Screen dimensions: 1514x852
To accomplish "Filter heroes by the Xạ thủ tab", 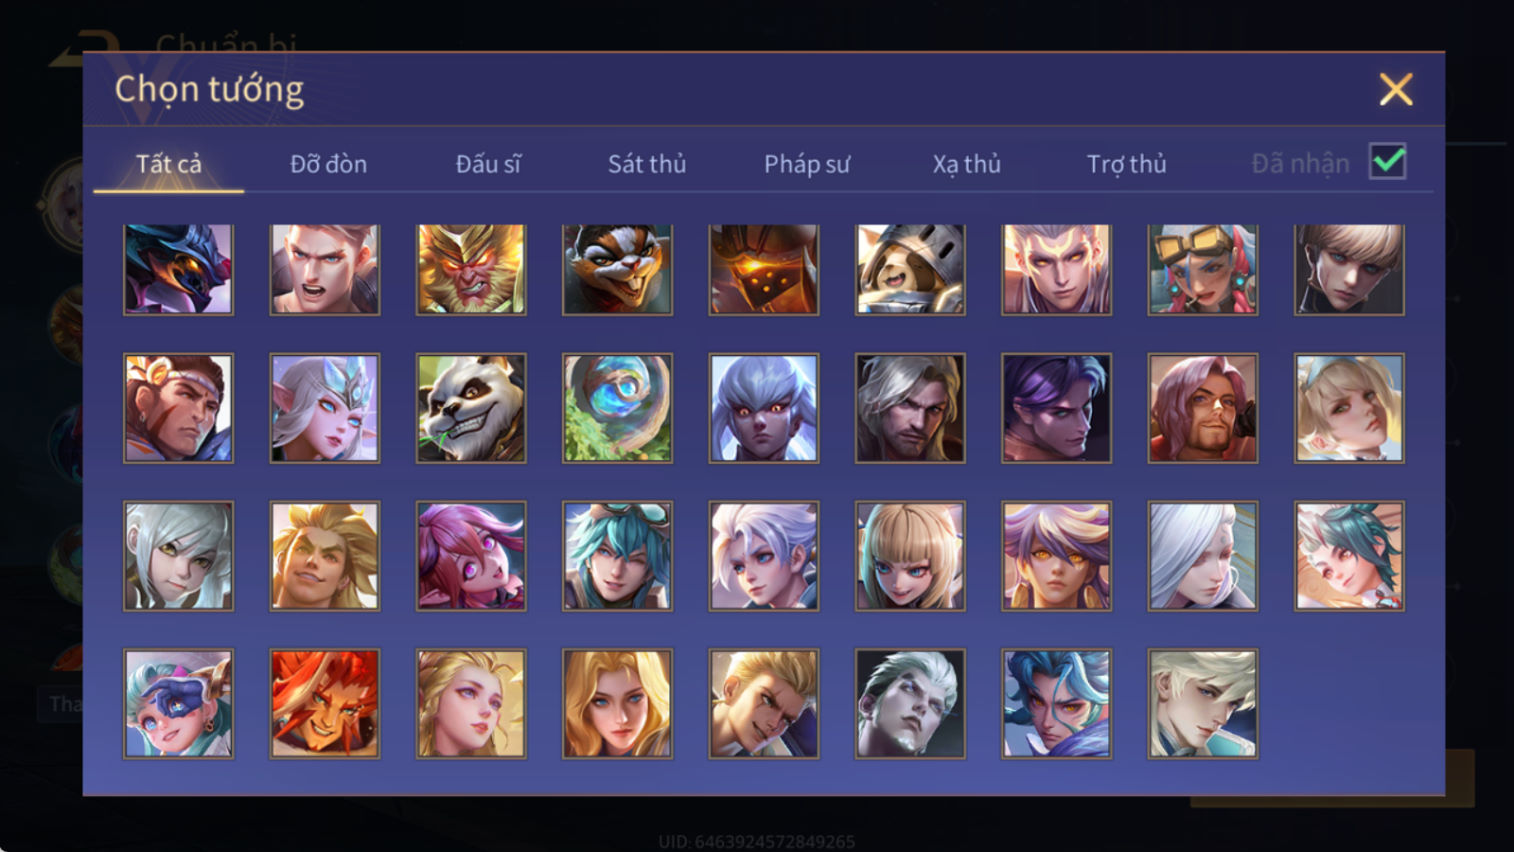I will 967,164.
